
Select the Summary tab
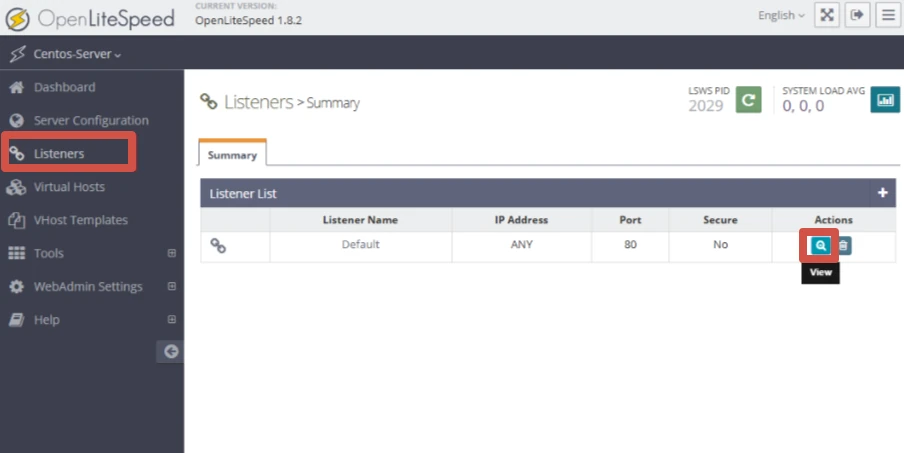[232, 154]
